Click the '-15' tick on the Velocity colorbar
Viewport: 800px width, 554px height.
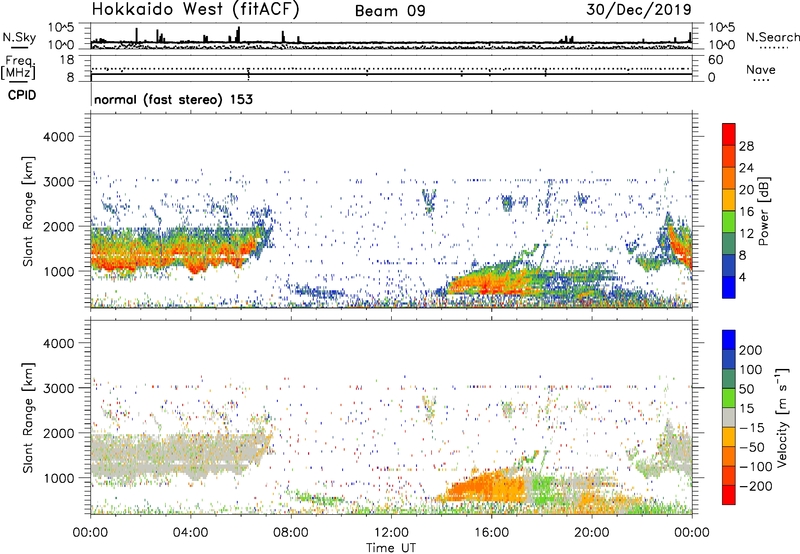752,427
